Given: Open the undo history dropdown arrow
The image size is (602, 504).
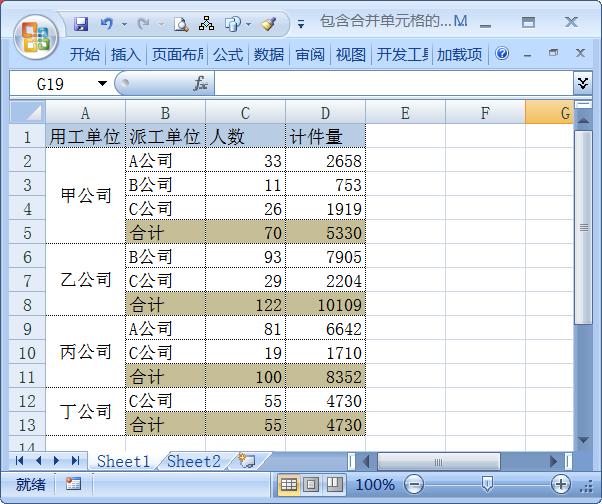Looking at the screenshot, I should click(x=124, y=24).
